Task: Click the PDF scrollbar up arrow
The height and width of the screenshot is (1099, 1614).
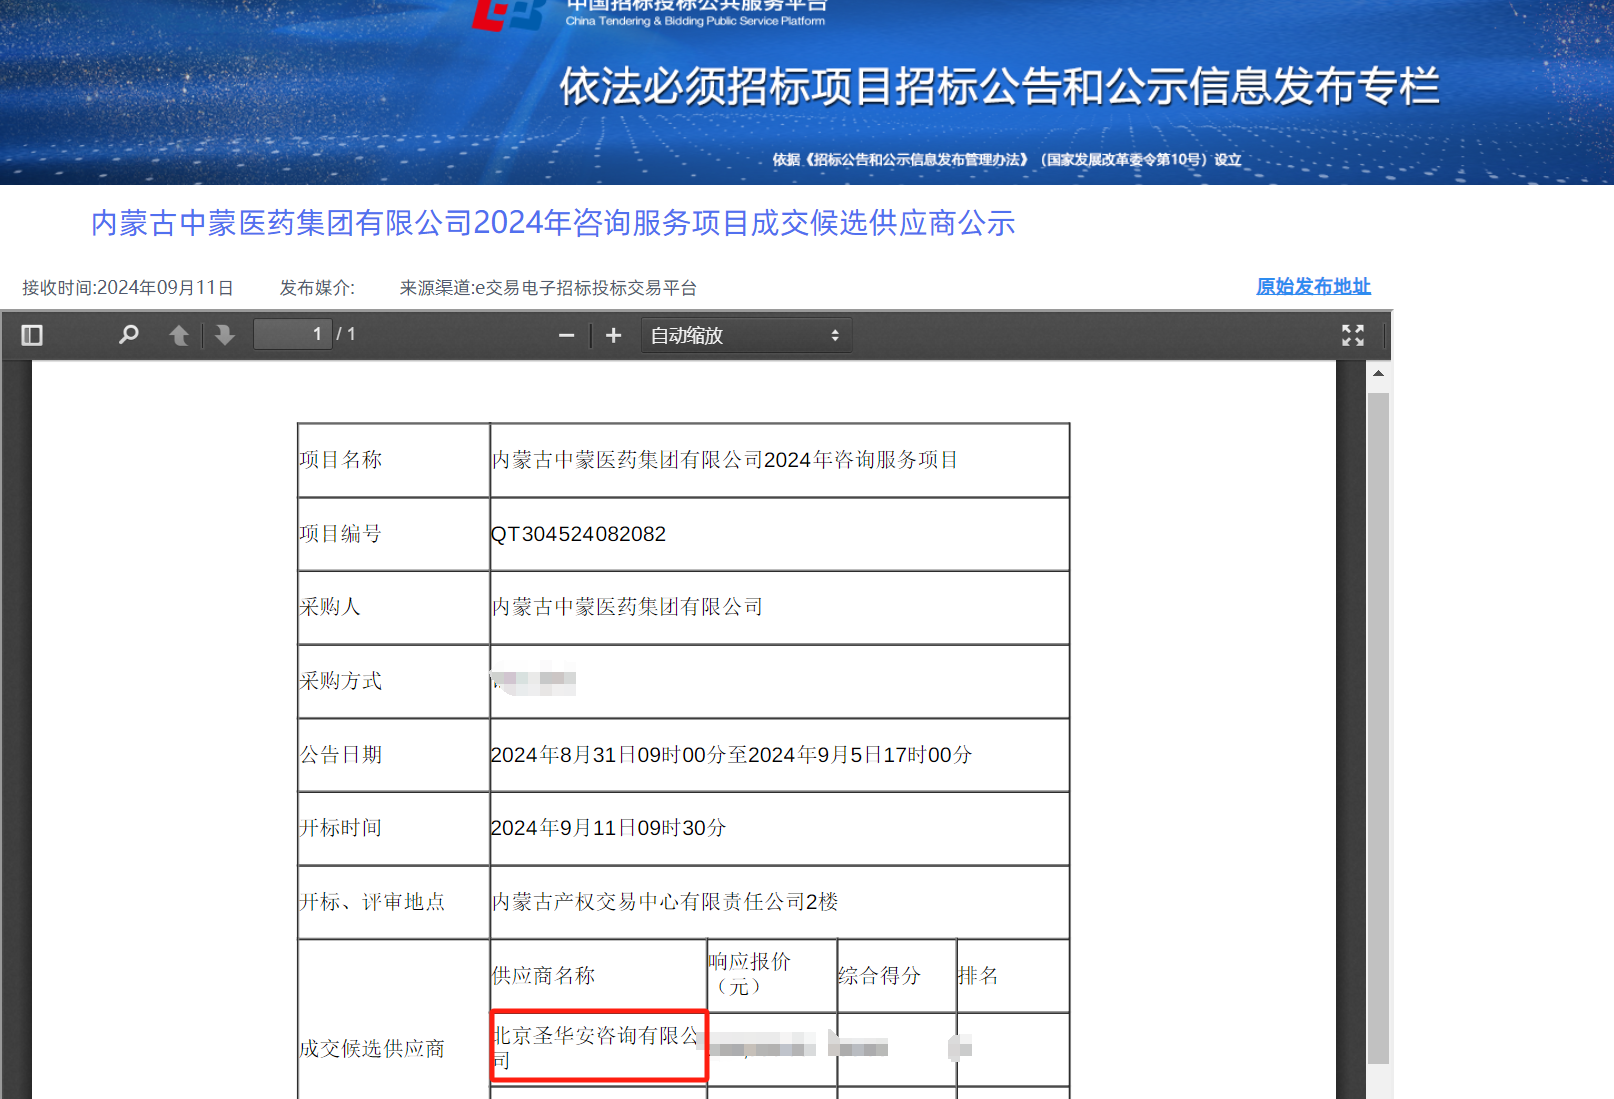Action: (x=1378, y=374)
